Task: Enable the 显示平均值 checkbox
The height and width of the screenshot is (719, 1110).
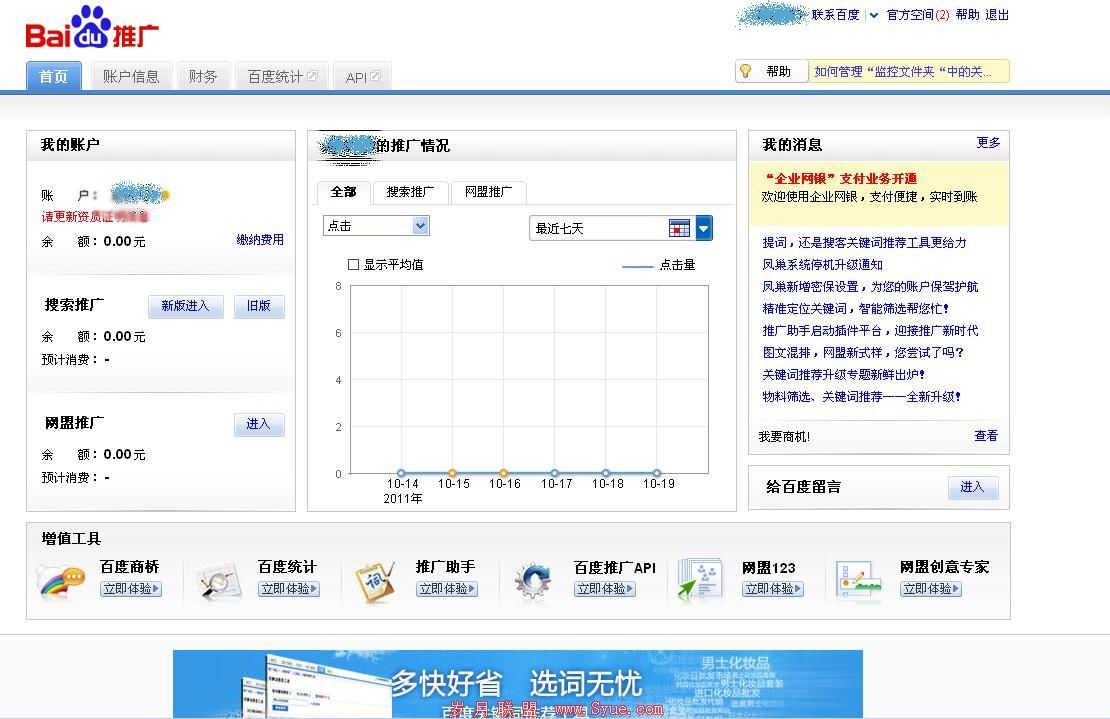Action: click(x=353, y=265)
